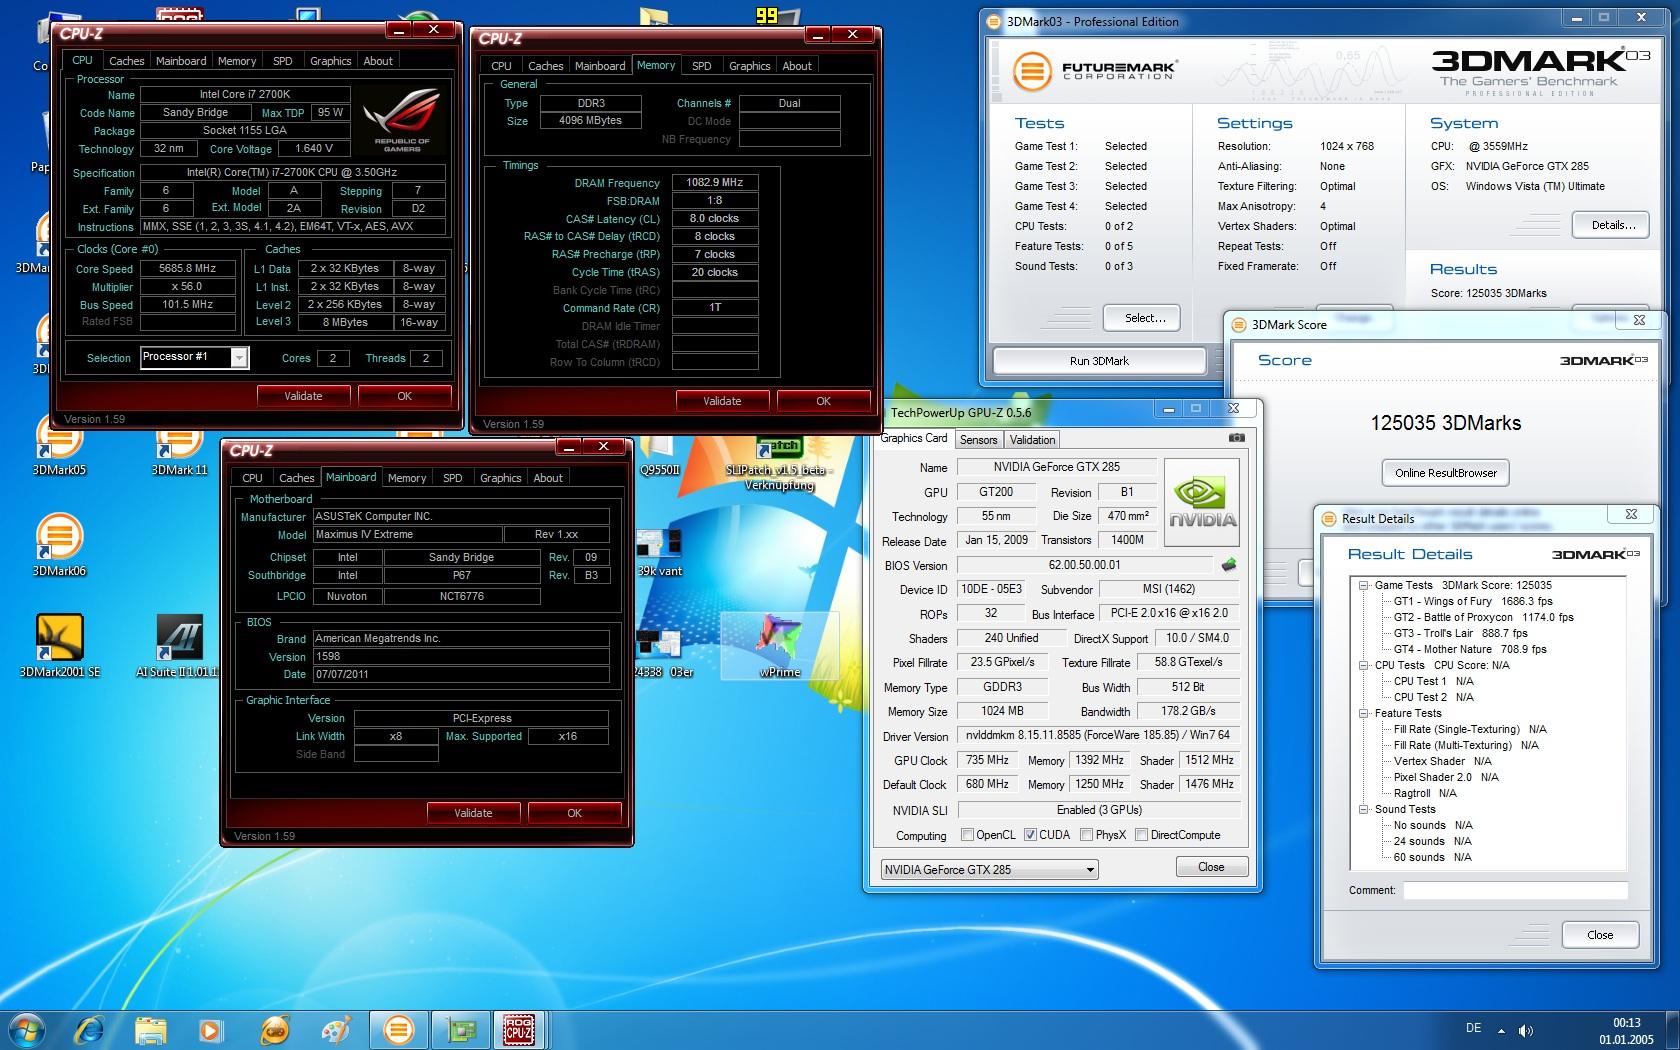
Task: Select GT4 - Mother Nature result
Action: point(1470,649)
